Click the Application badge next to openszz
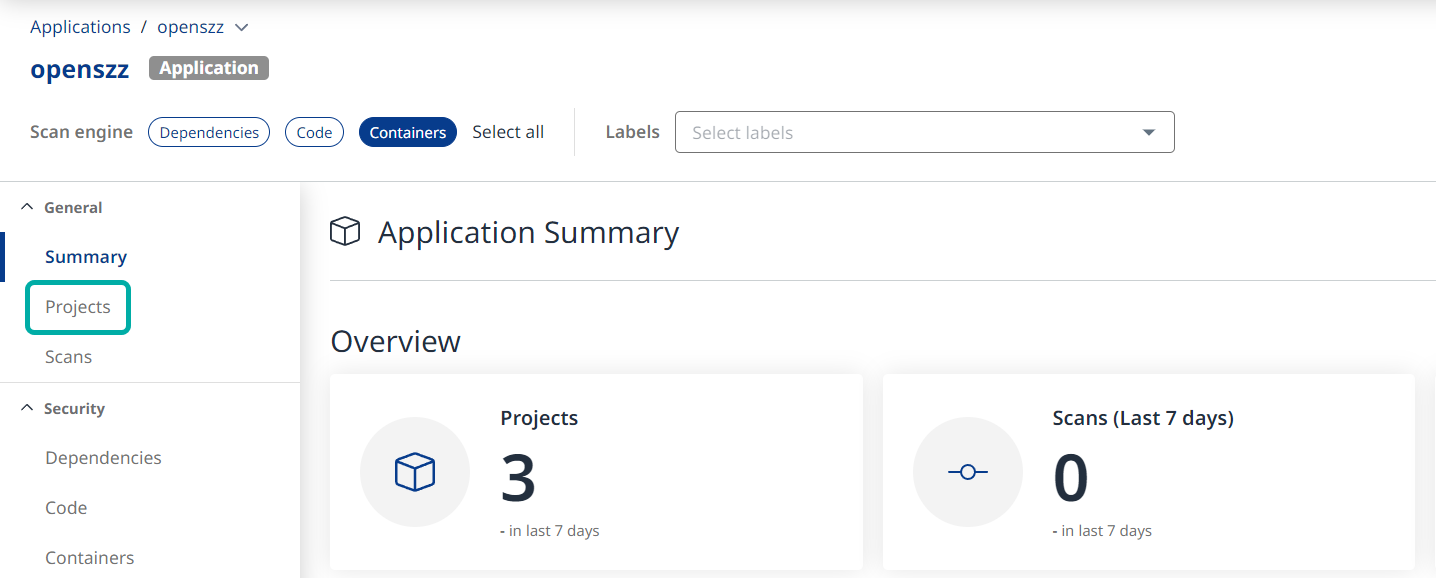The height and width of the screenshot is (578, 1436). point(208,68)
